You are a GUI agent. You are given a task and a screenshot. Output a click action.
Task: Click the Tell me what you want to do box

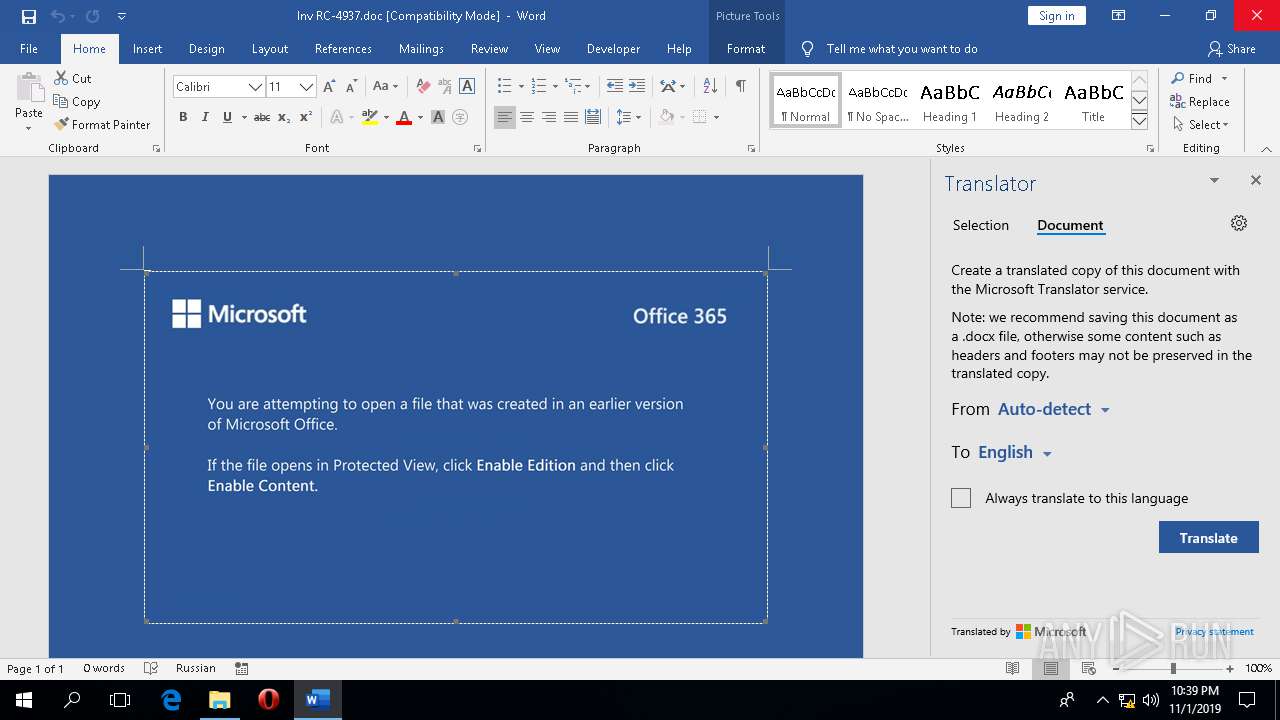click(x=901, y=49)
